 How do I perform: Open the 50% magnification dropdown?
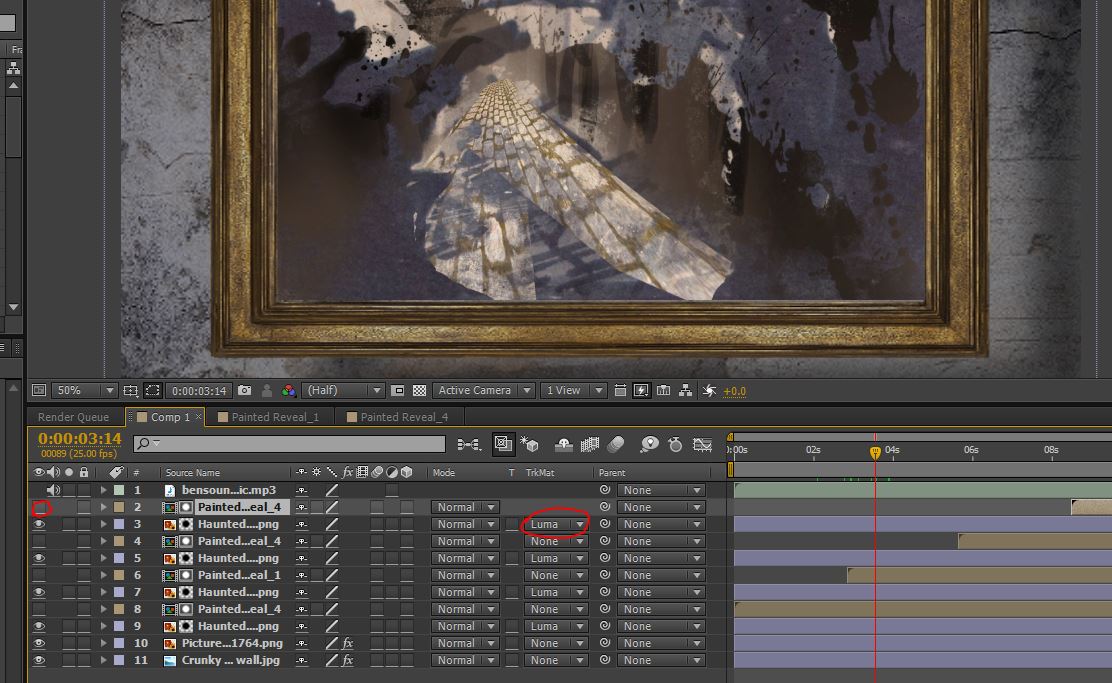[x=84, y=391]
